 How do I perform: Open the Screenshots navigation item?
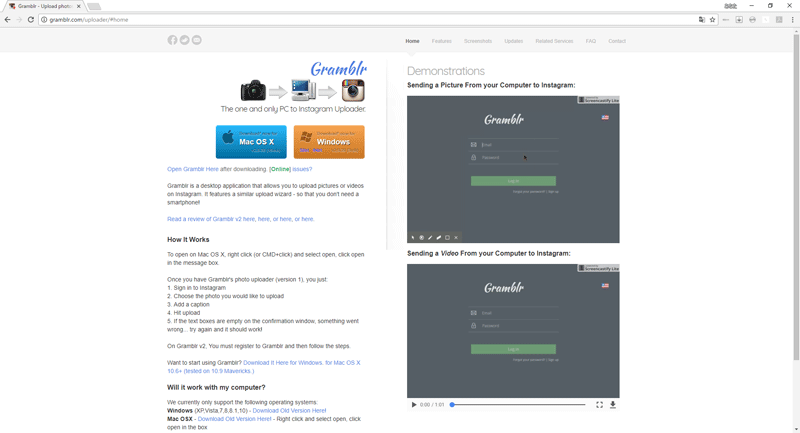478,41
